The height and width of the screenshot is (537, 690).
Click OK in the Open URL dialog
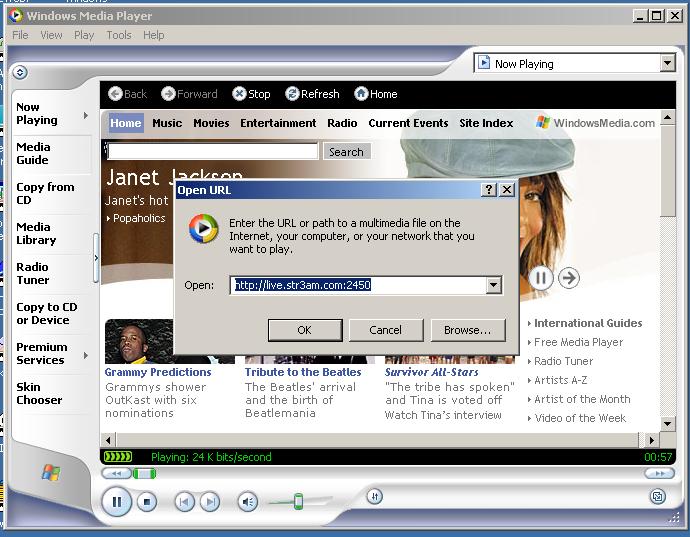305,330
